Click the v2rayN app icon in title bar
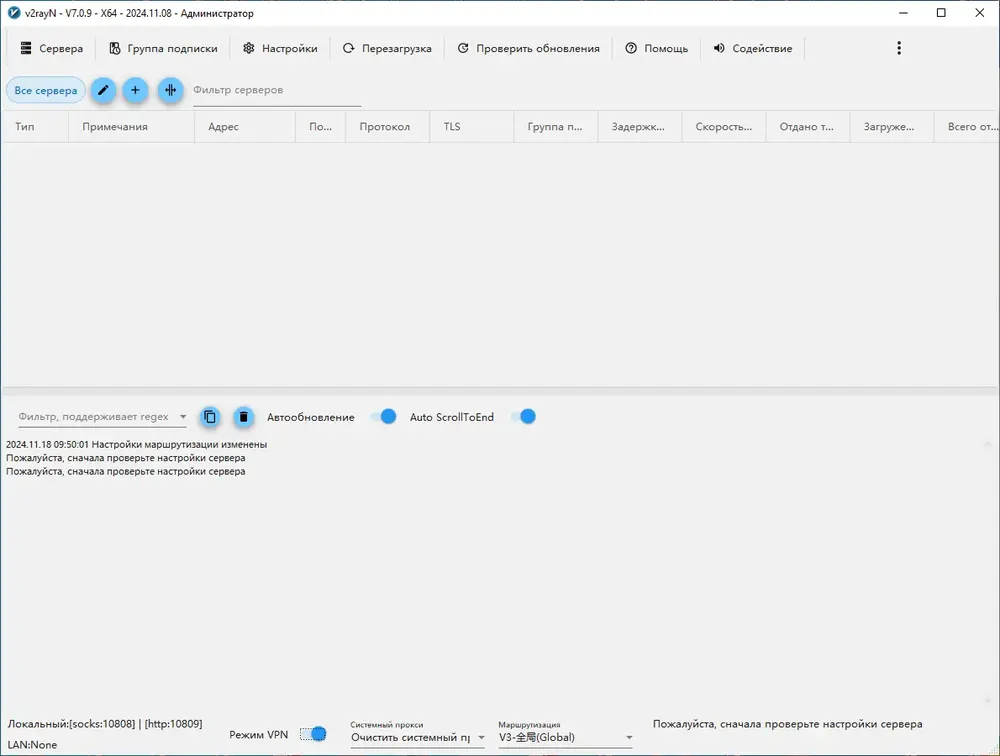1000x756 pixels. pos(14,13)
